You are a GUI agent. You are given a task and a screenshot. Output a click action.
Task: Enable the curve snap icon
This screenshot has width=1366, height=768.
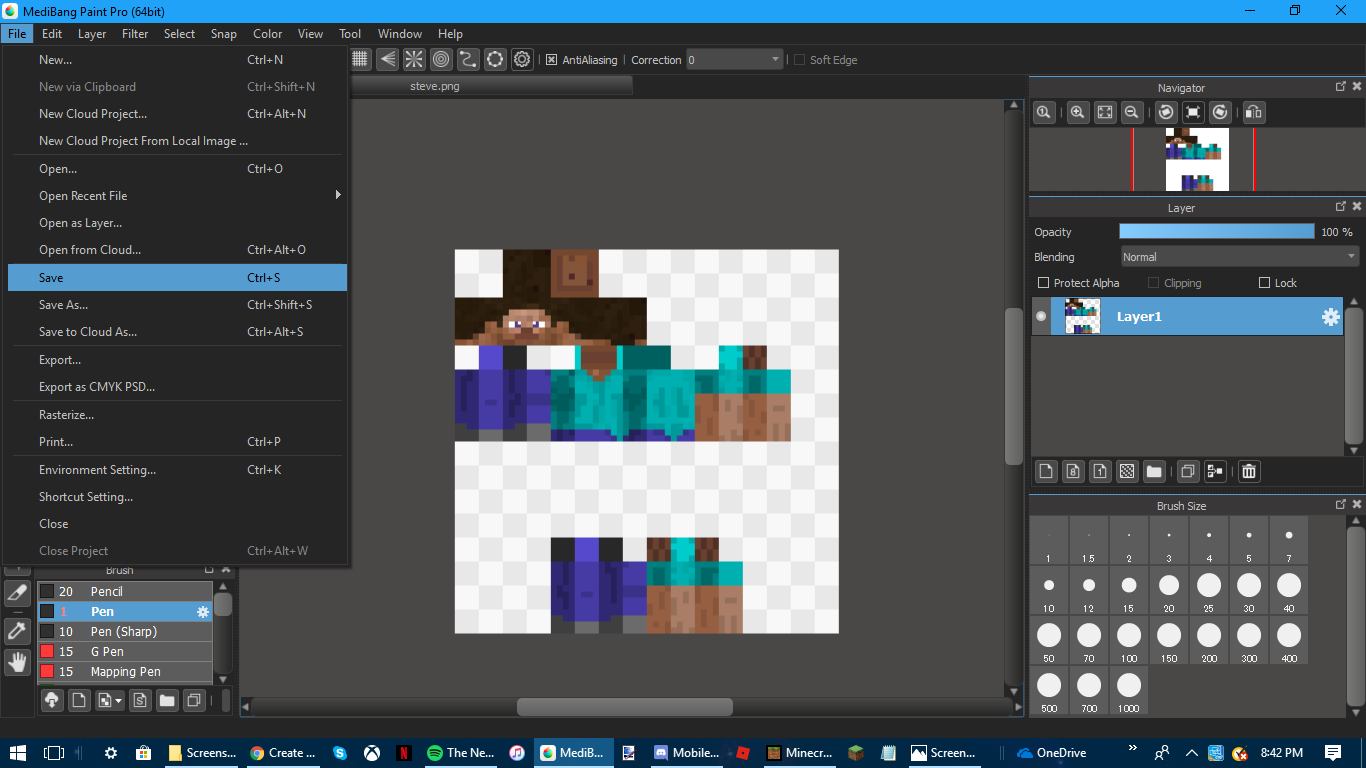[x=468, y=60]
